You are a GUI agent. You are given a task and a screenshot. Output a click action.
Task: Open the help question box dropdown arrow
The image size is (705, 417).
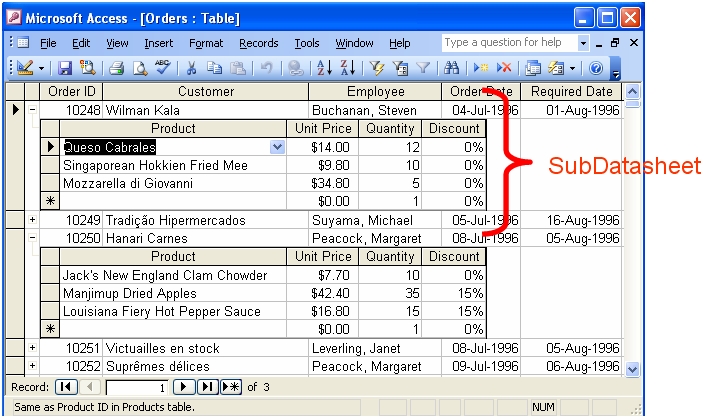[583, 43]
